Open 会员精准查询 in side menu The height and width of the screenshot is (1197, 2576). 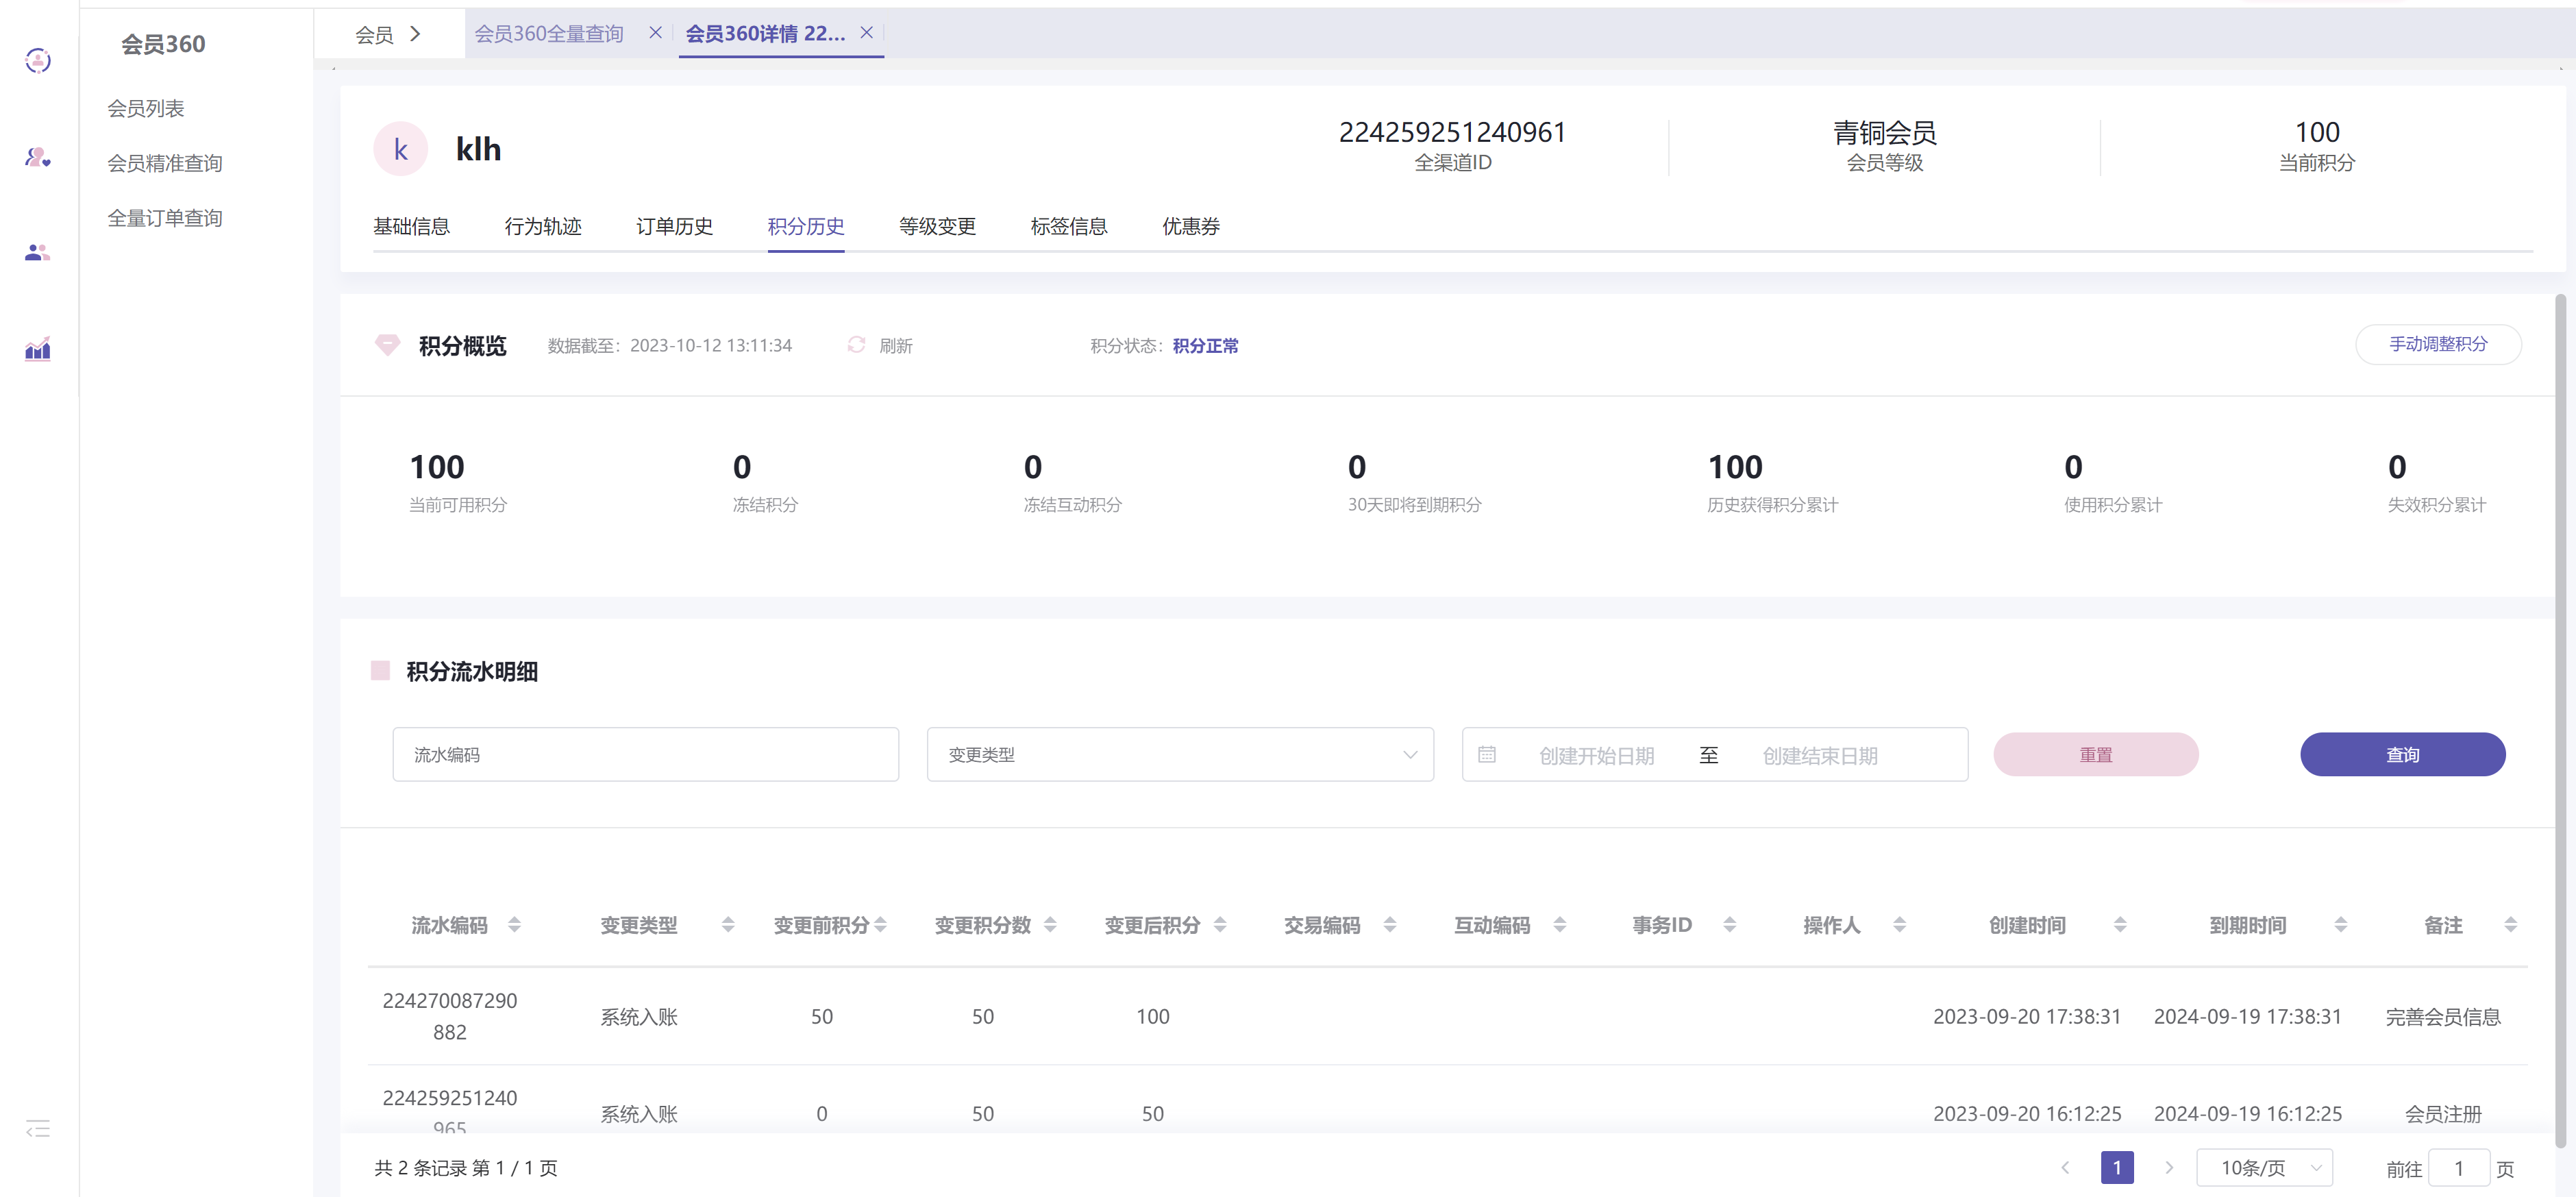[x=165, y=164]
